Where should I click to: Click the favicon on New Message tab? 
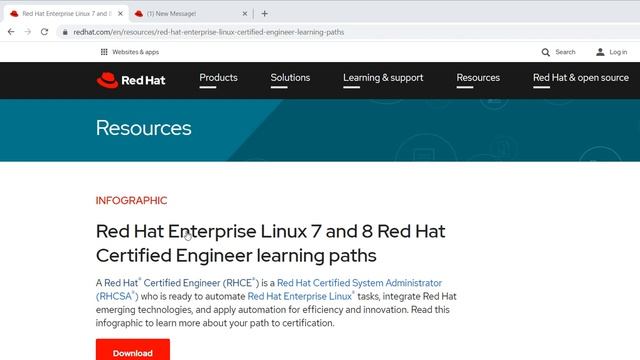tap(139, 13)
